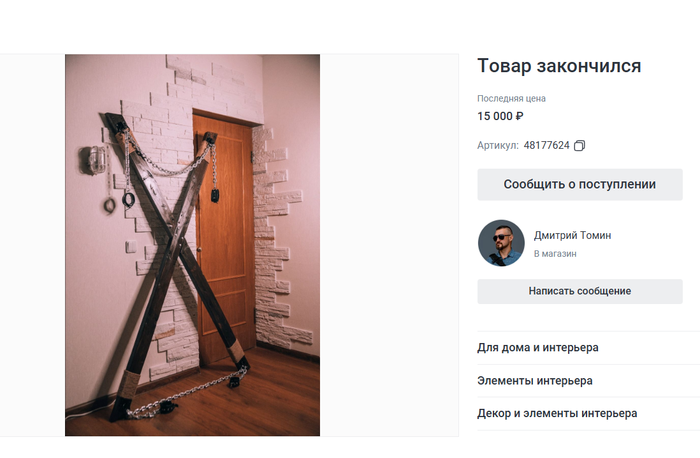700x458 pixels.
Task: Open the Декор и элементы интерьера category
Action: click(557, 413)
